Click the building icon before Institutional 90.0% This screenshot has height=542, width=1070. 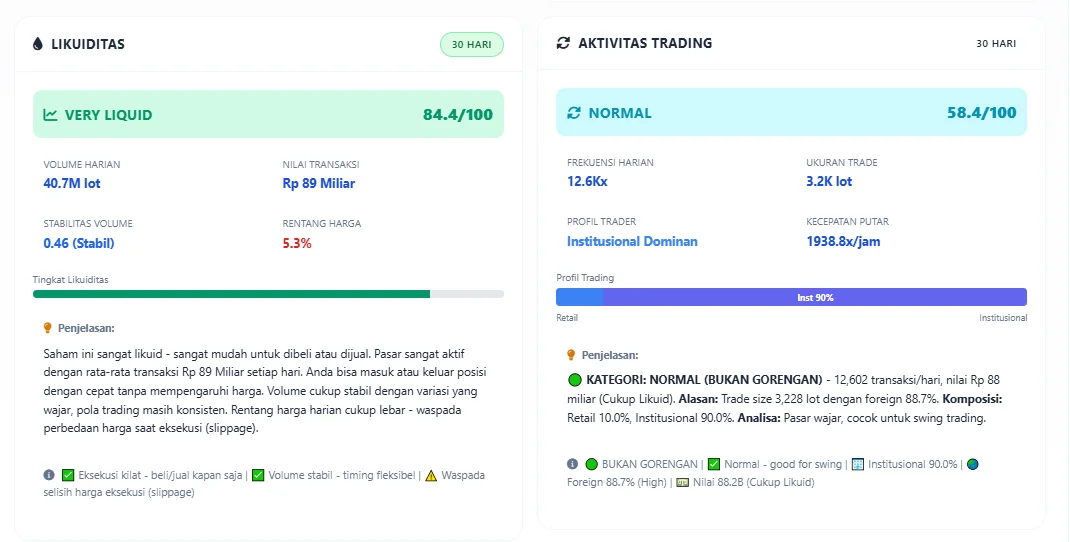coord(857,464)
